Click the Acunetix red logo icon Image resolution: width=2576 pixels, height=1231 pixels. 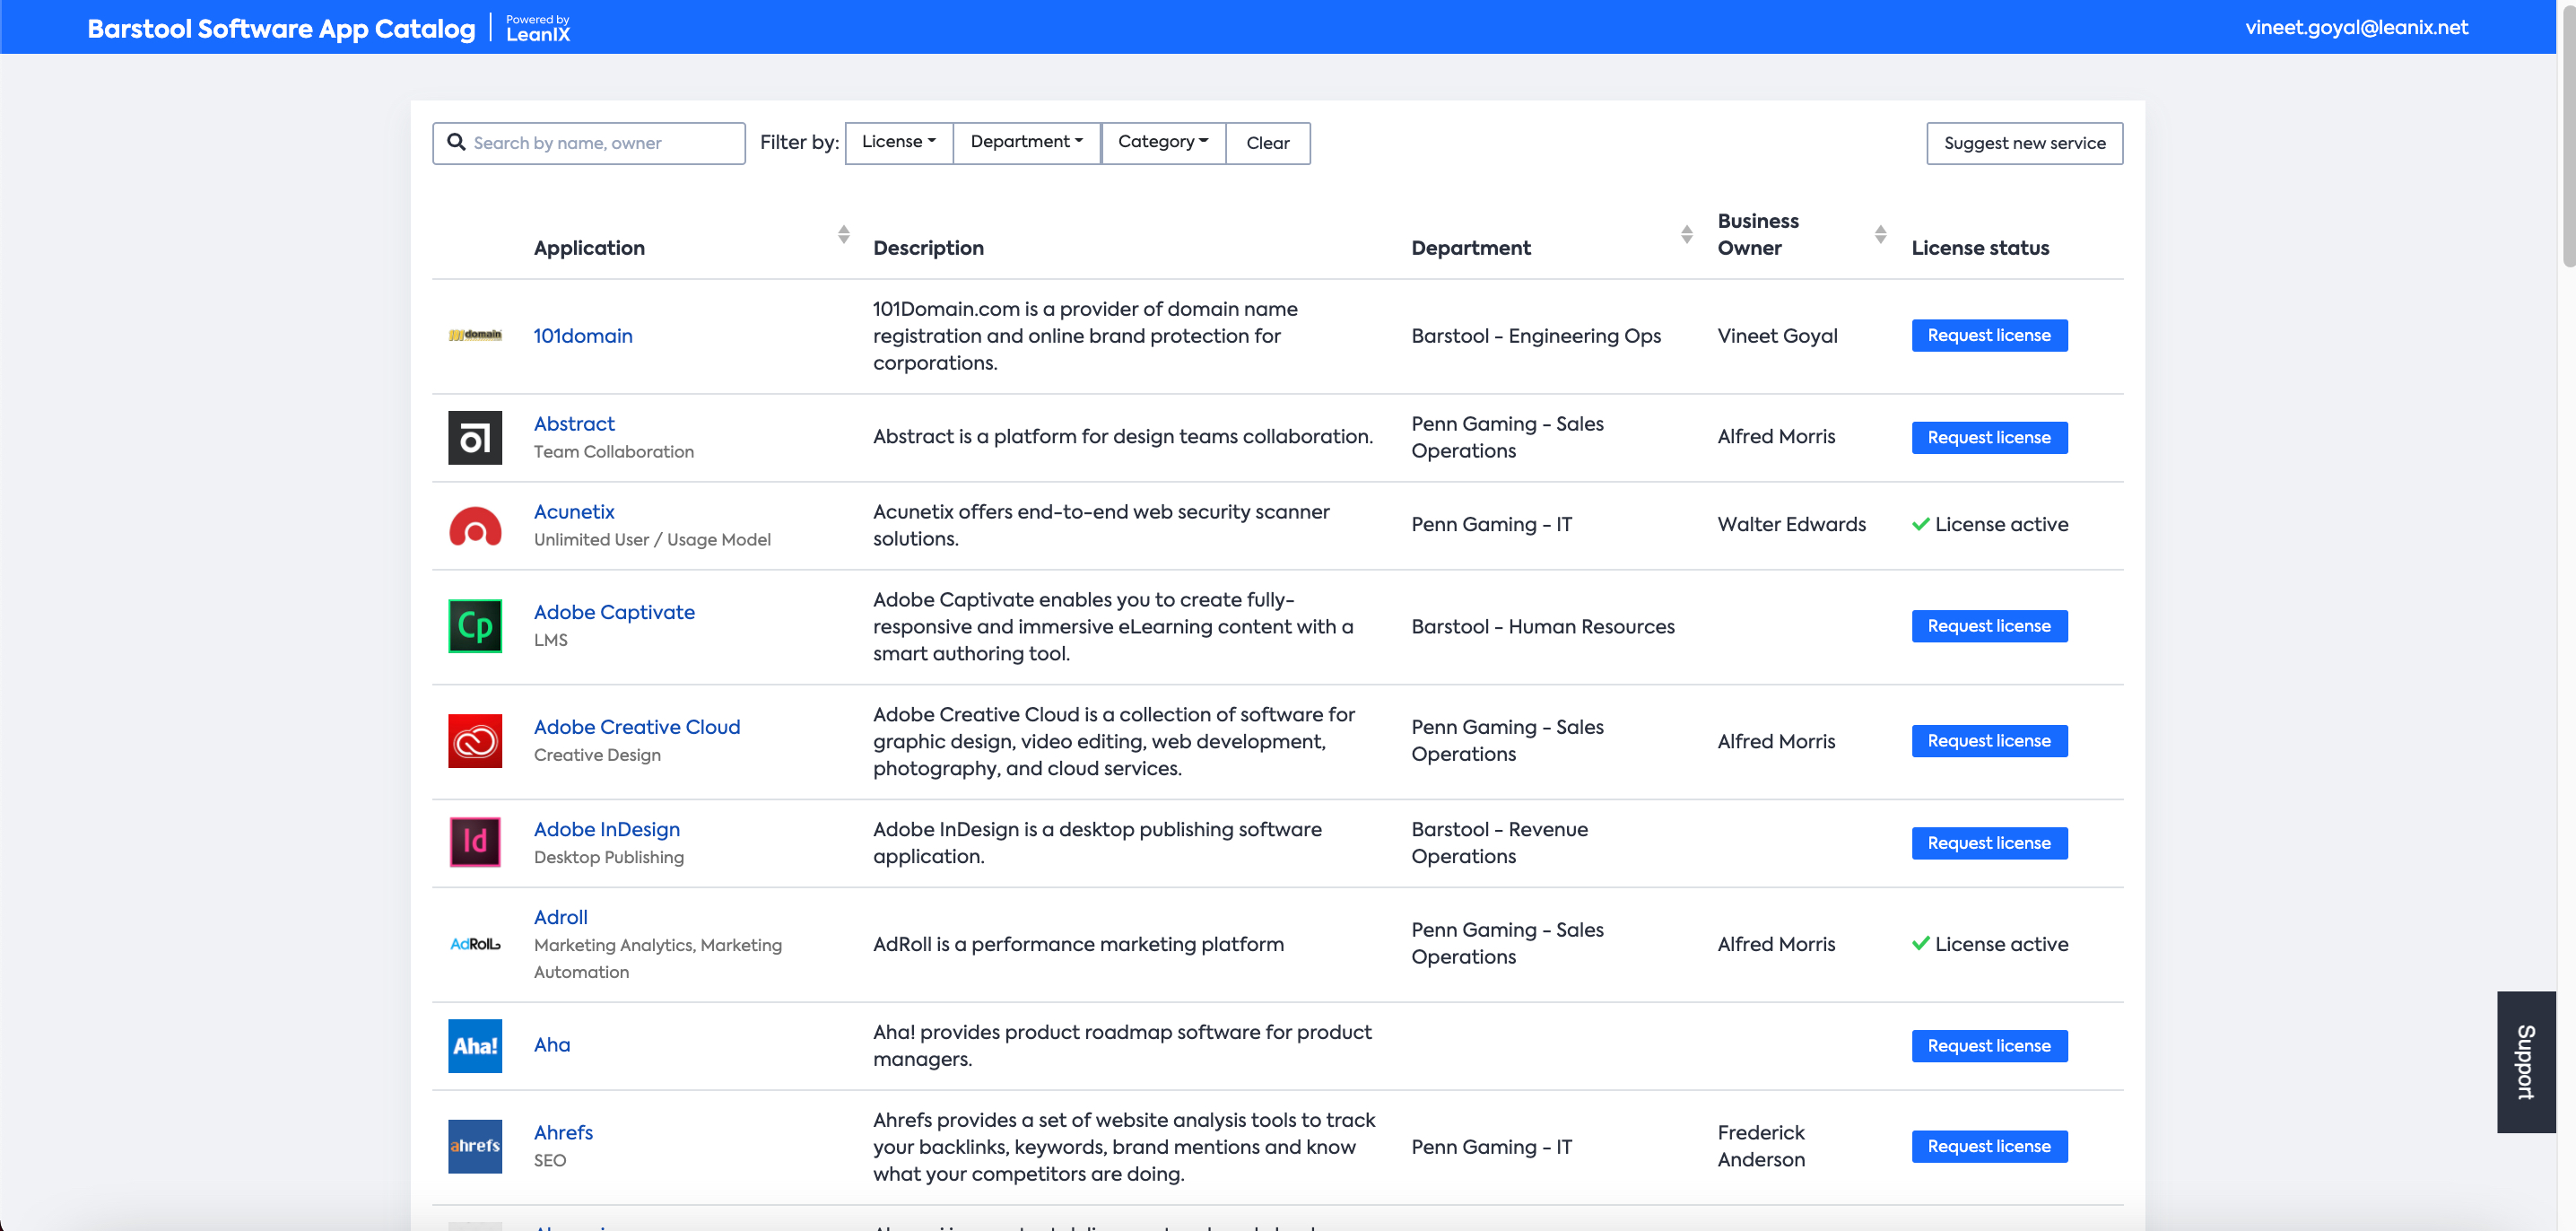(475, 526)
